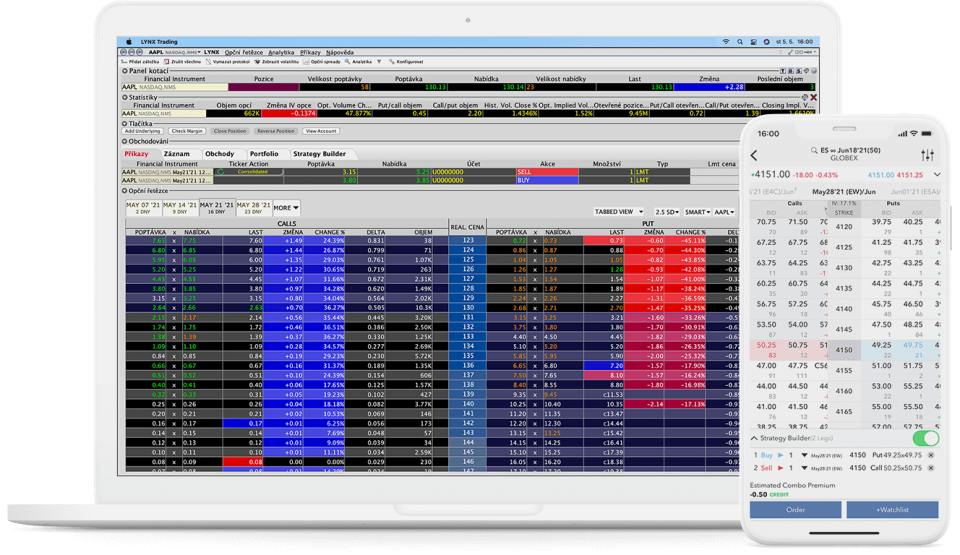Click Close Position button

tap(230, 131)
